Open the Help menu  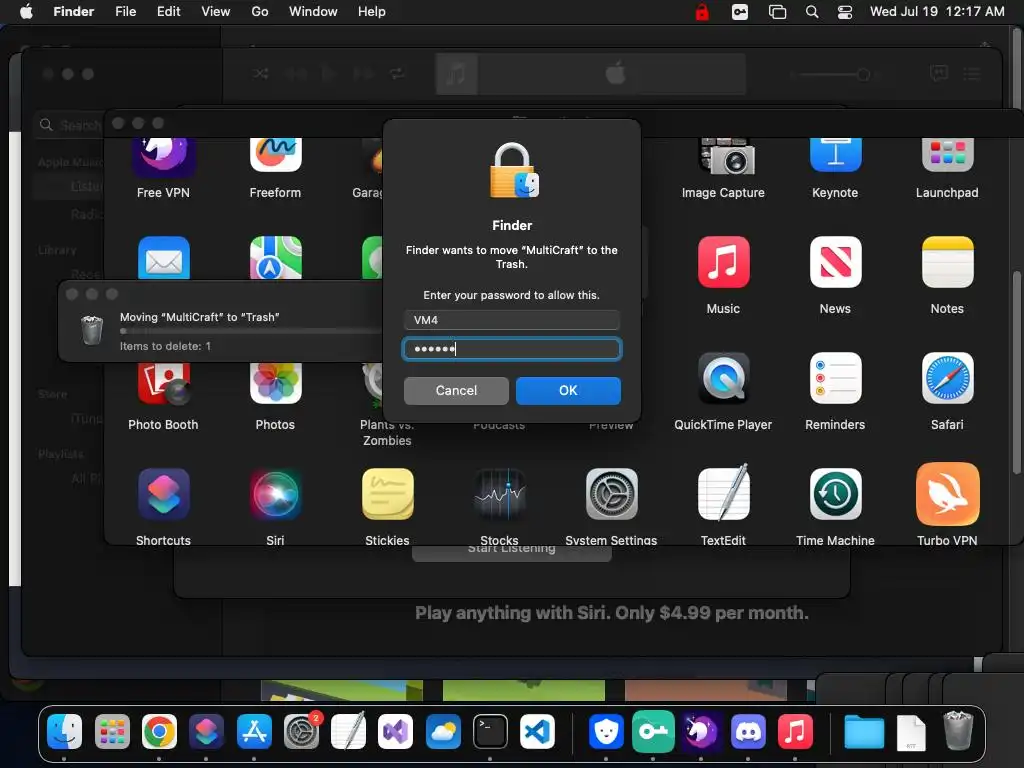[372, 12]
